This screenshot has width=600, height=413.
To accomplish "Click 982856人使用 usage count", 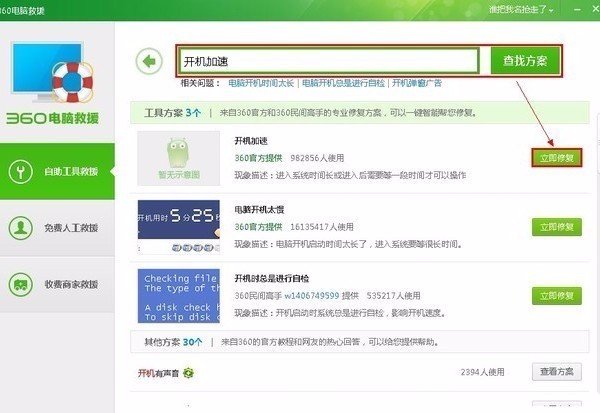I will point(317,158).
